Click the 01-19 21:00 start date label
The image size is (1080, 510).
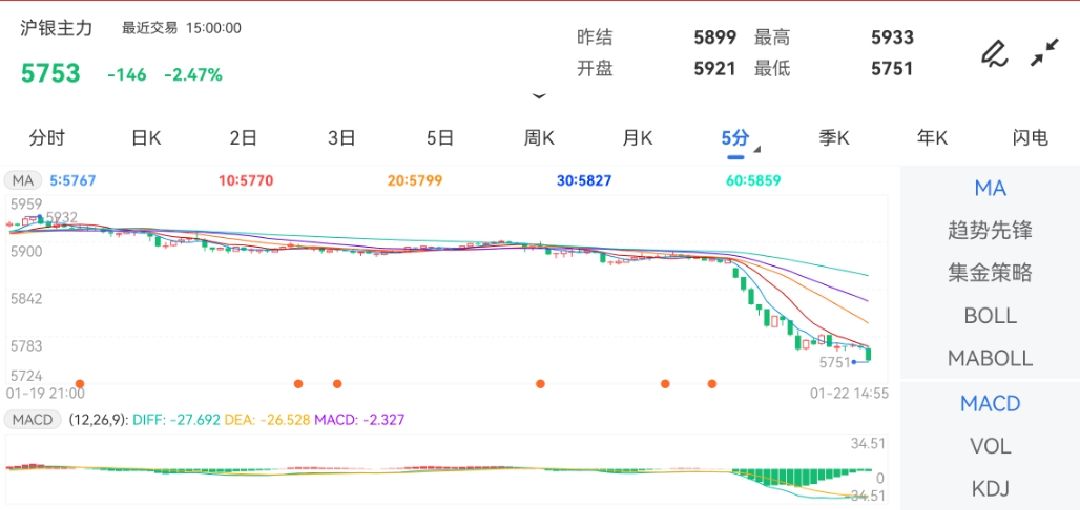[x=45, y=394]
